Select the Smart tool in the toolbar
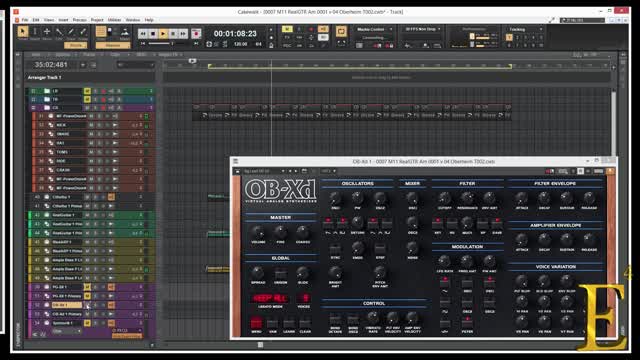 click(x=22, y=32)
